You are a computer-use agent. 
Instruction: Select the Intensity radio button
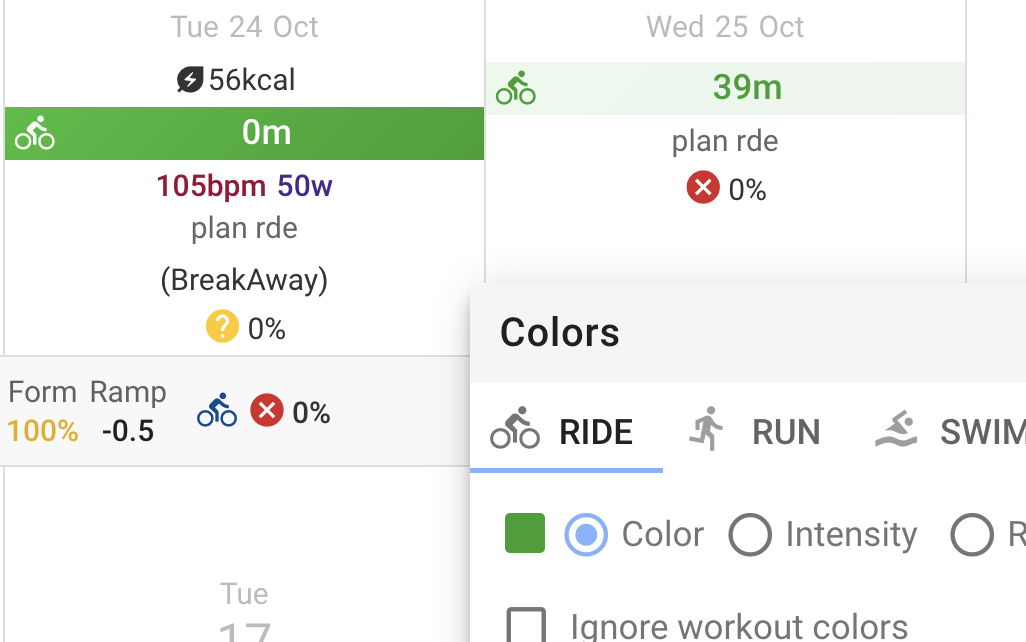coord(750,535)
